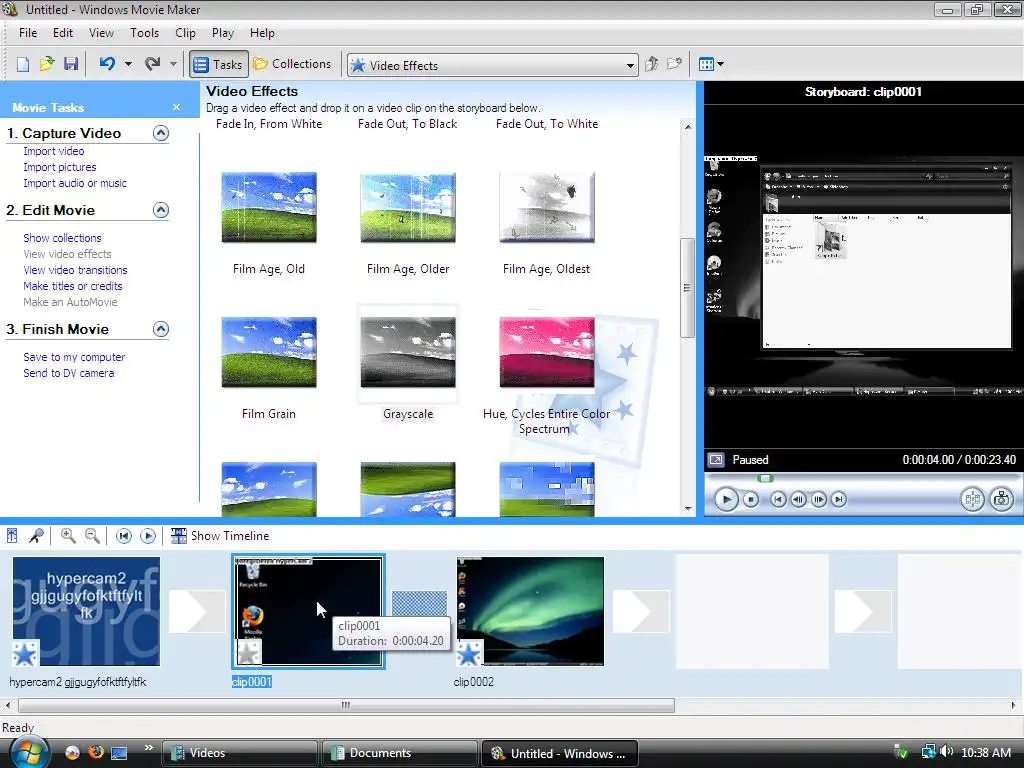Select the clip0002 storyboard thumbnail
The height and width of the screenshot is (768, 1024).
coord(530,611)
